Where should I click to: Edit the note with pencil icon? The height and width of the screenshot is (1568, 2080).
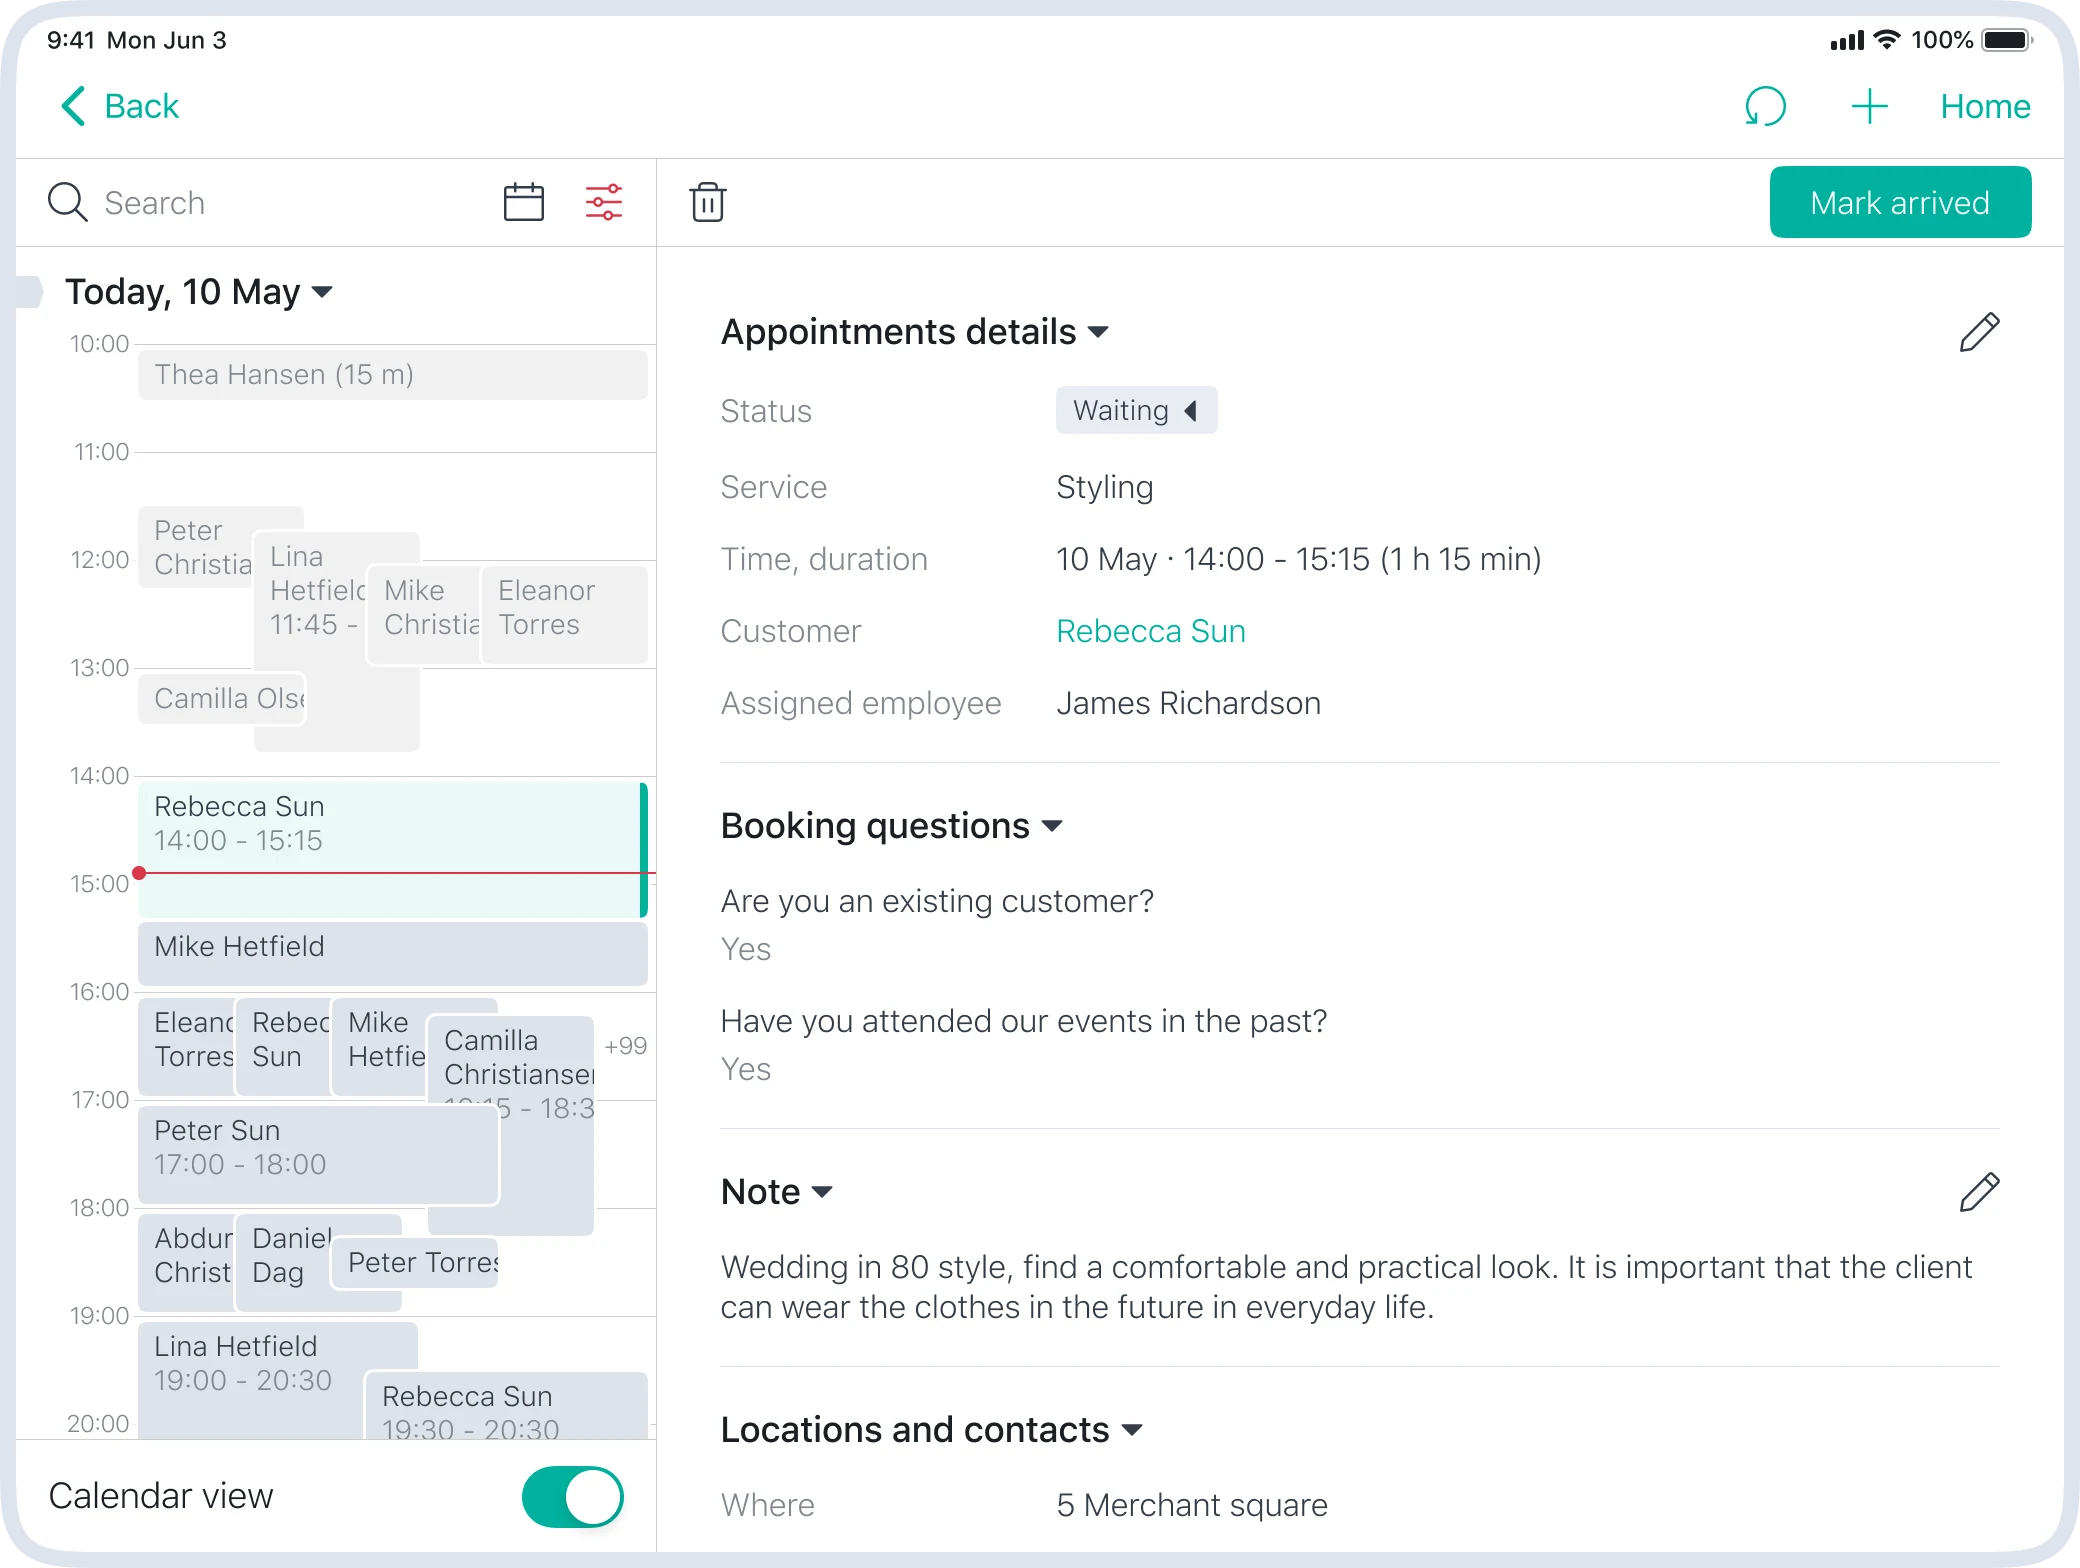coord(1979,1192)
